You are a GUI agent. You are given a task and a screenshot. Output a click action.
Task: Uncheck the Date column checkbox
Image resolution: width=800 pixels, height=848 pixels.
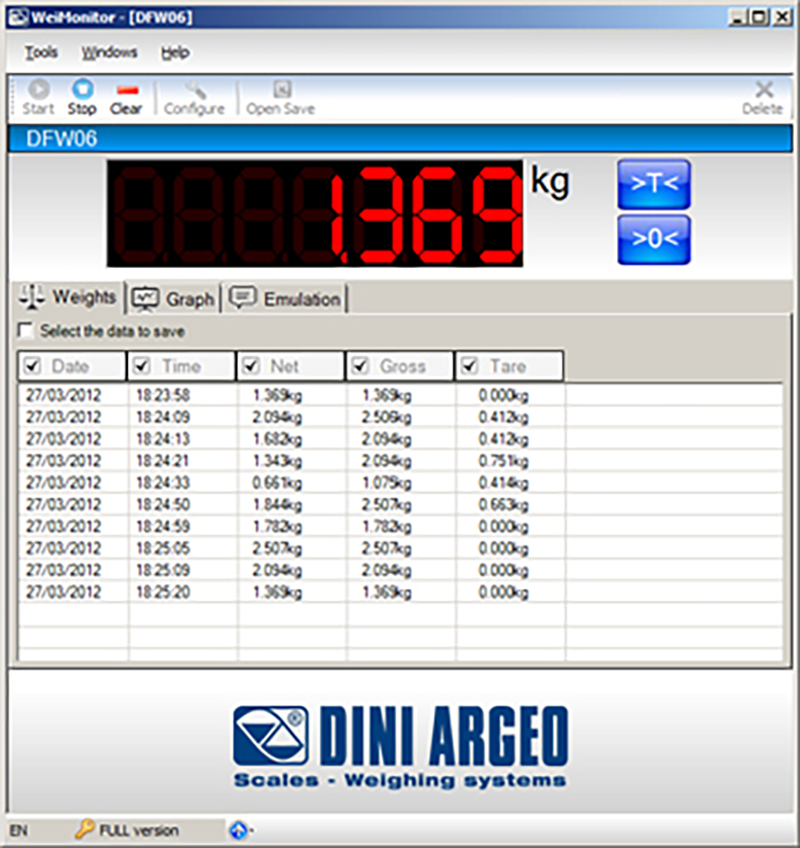33,367
